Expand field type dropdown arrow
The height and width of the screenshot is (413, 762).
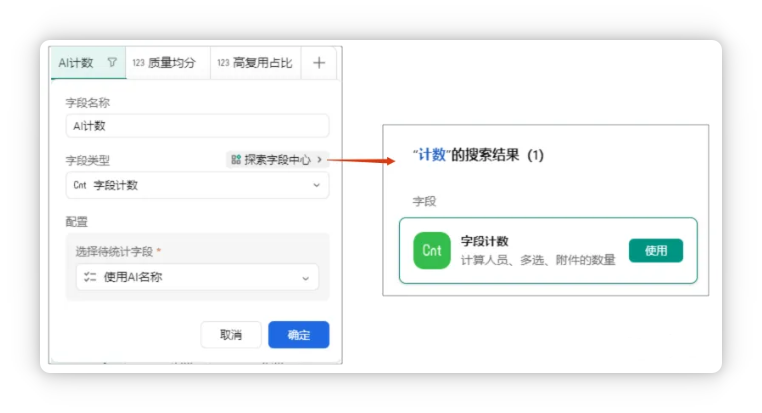click(316, 185)
